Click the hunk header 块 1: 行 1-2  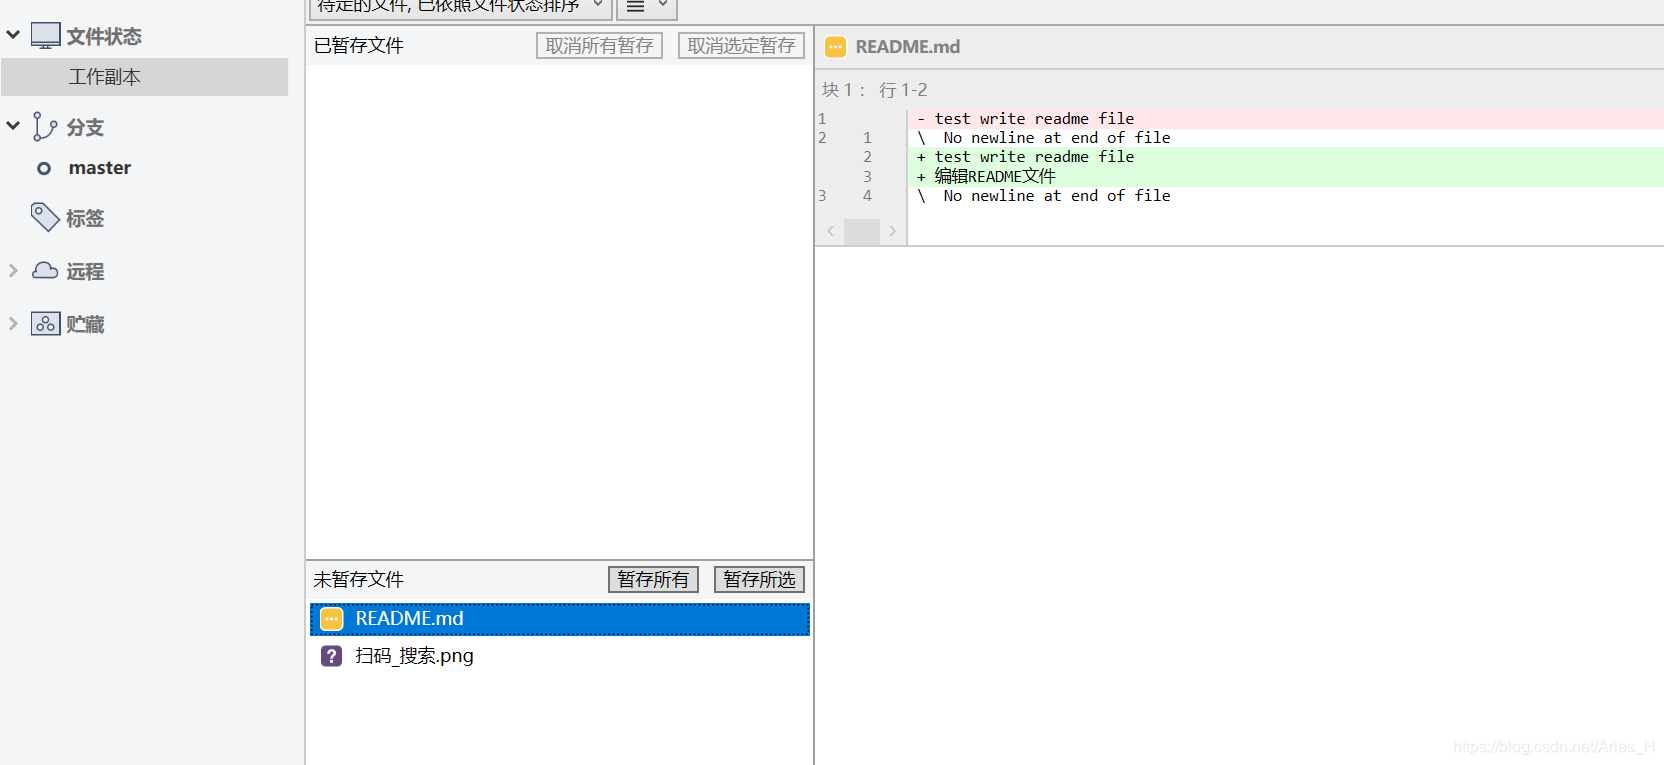(x=875, y=90)
